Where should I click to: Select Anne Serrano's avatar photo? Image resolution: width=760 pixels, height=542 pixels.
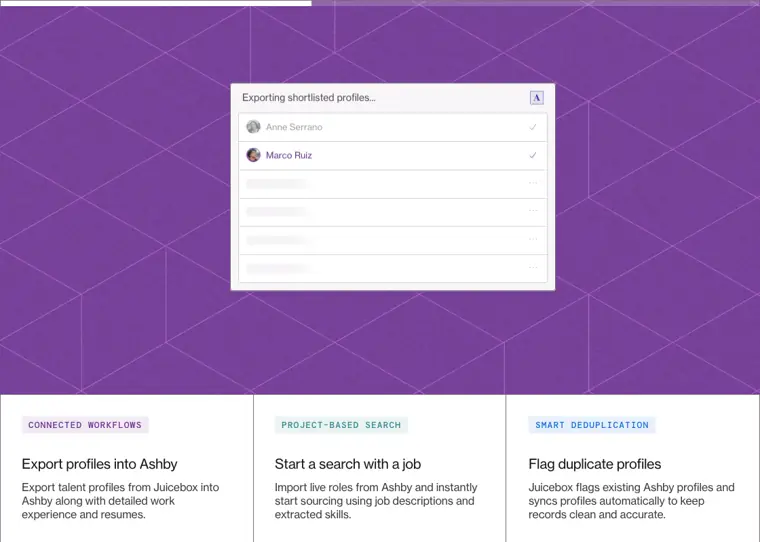(253, 127)
